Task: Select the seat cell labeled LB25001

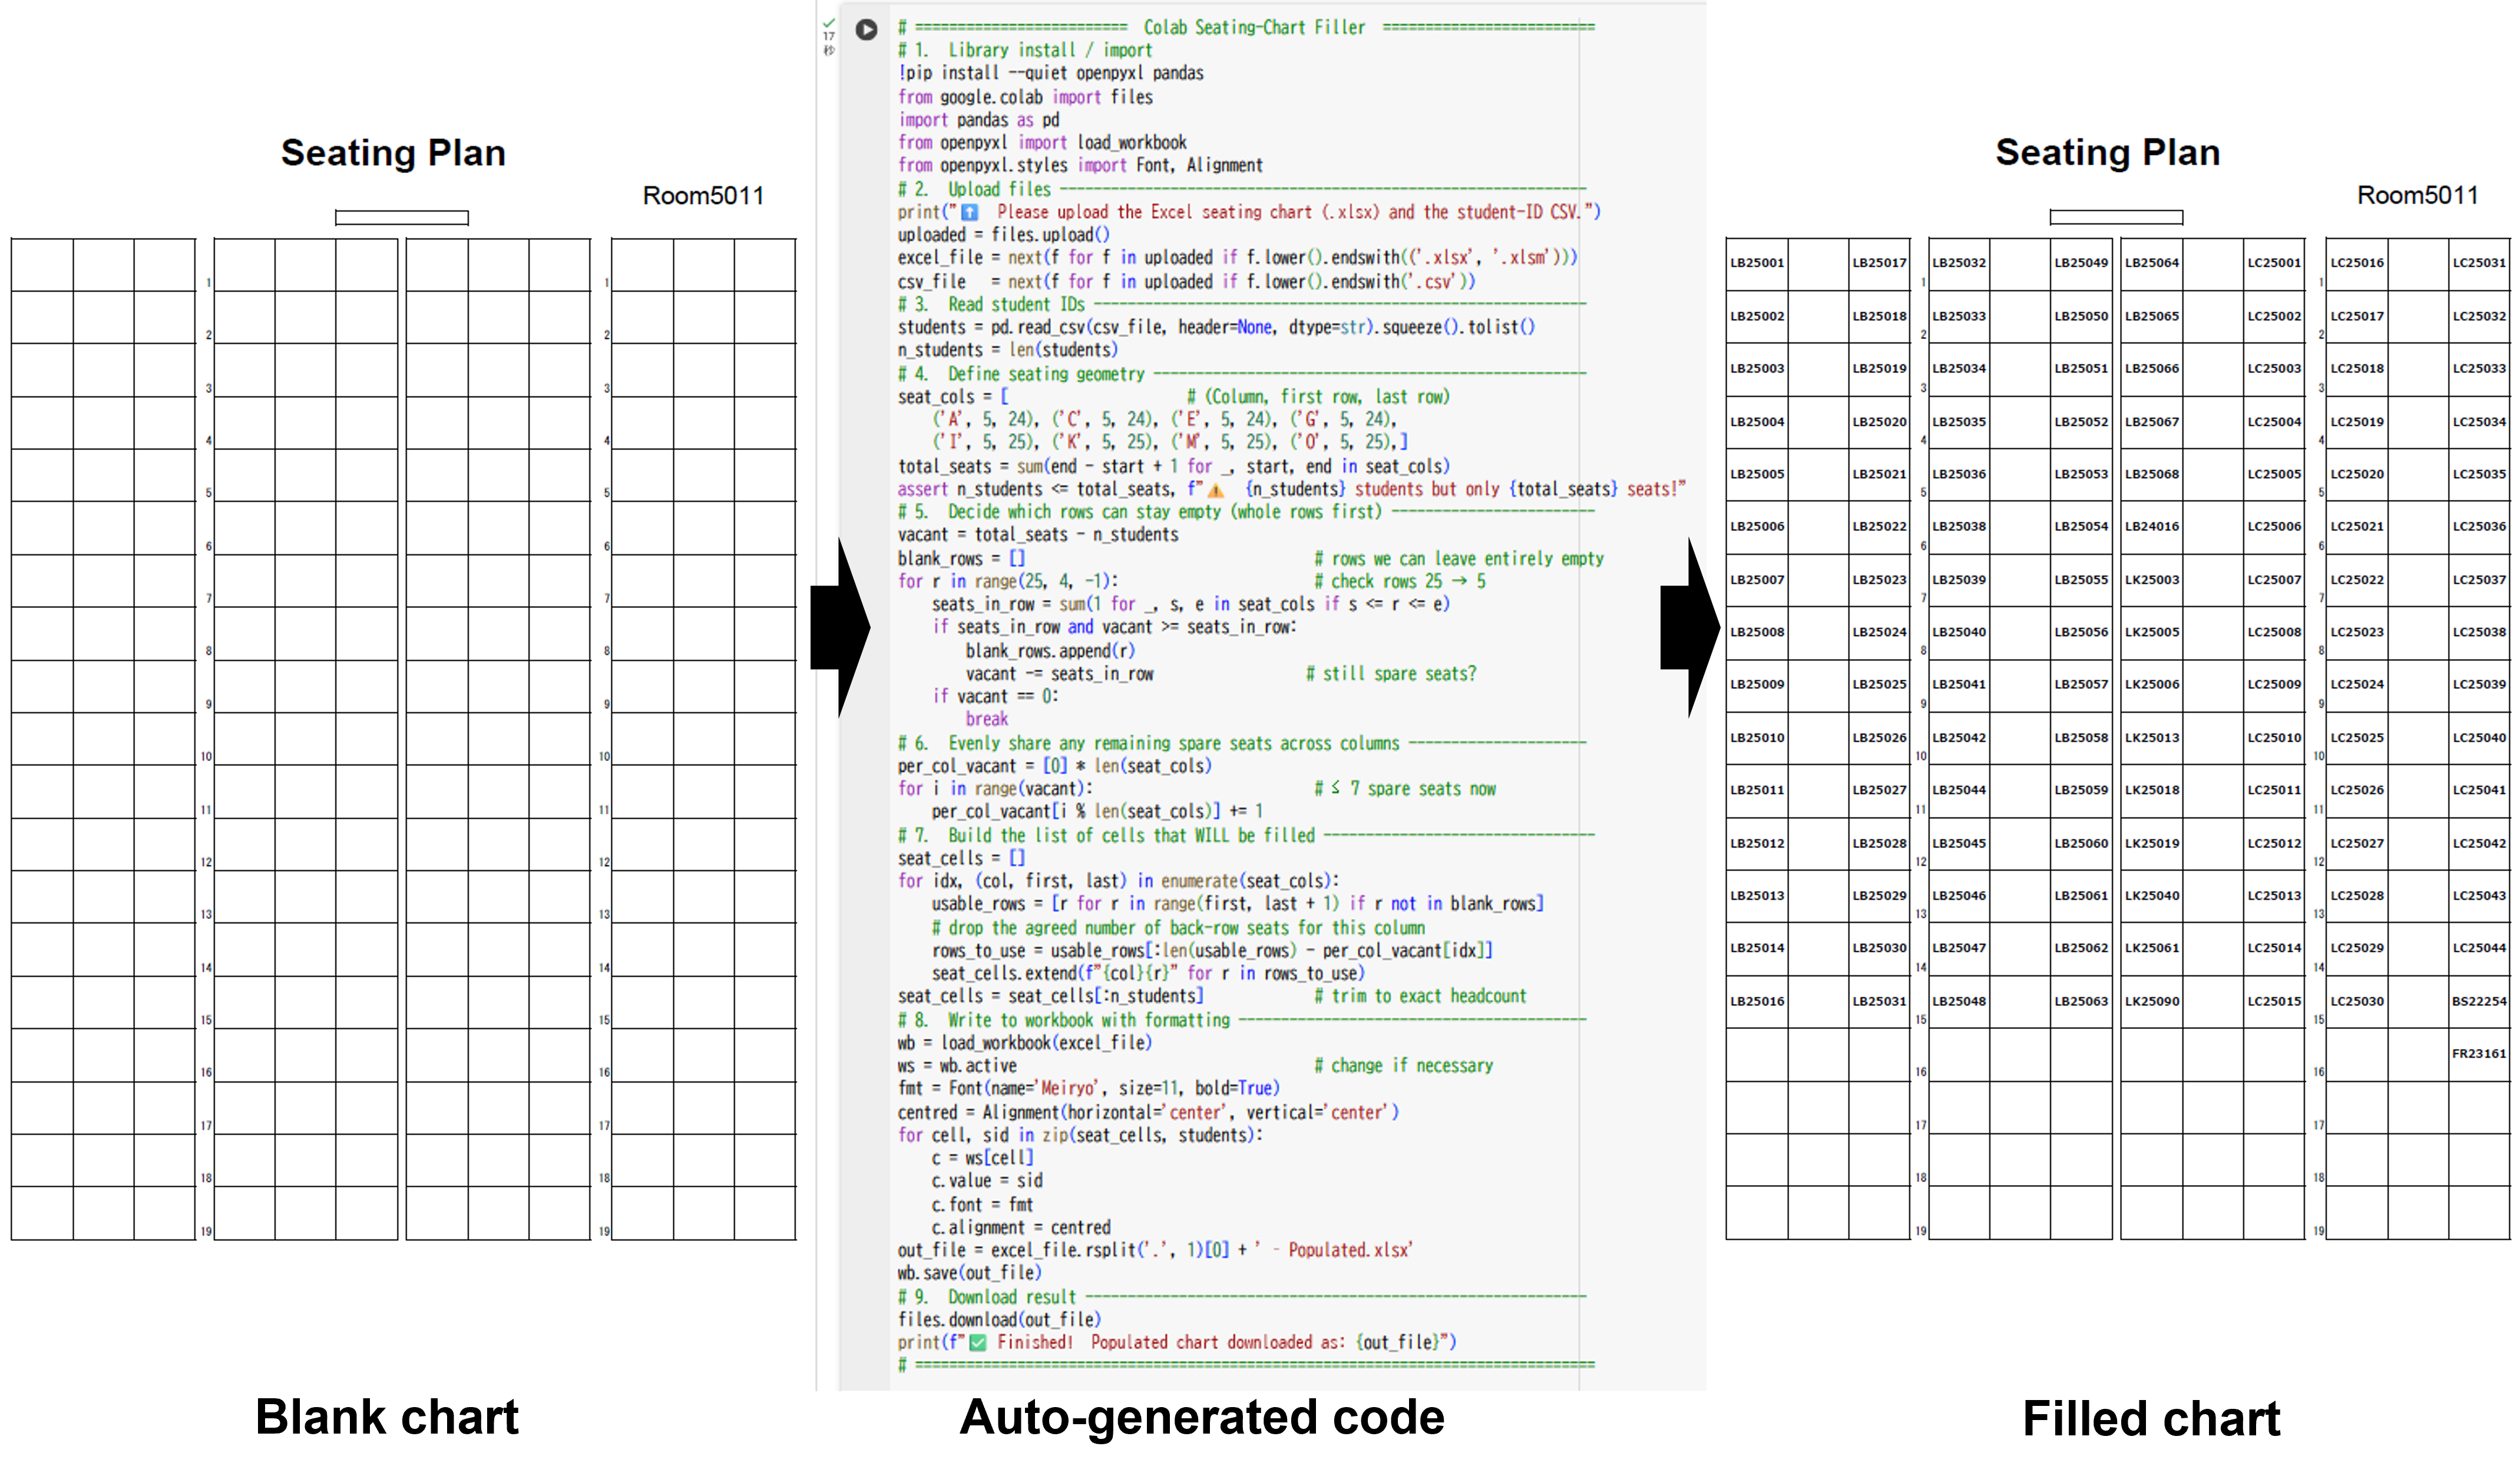Action: click(1756, 263)
